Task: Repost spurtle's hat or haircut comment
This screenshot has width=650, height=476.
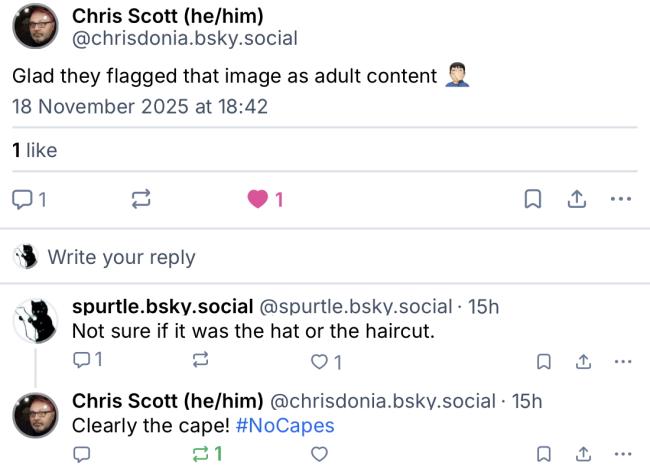Action: (200, 361)
